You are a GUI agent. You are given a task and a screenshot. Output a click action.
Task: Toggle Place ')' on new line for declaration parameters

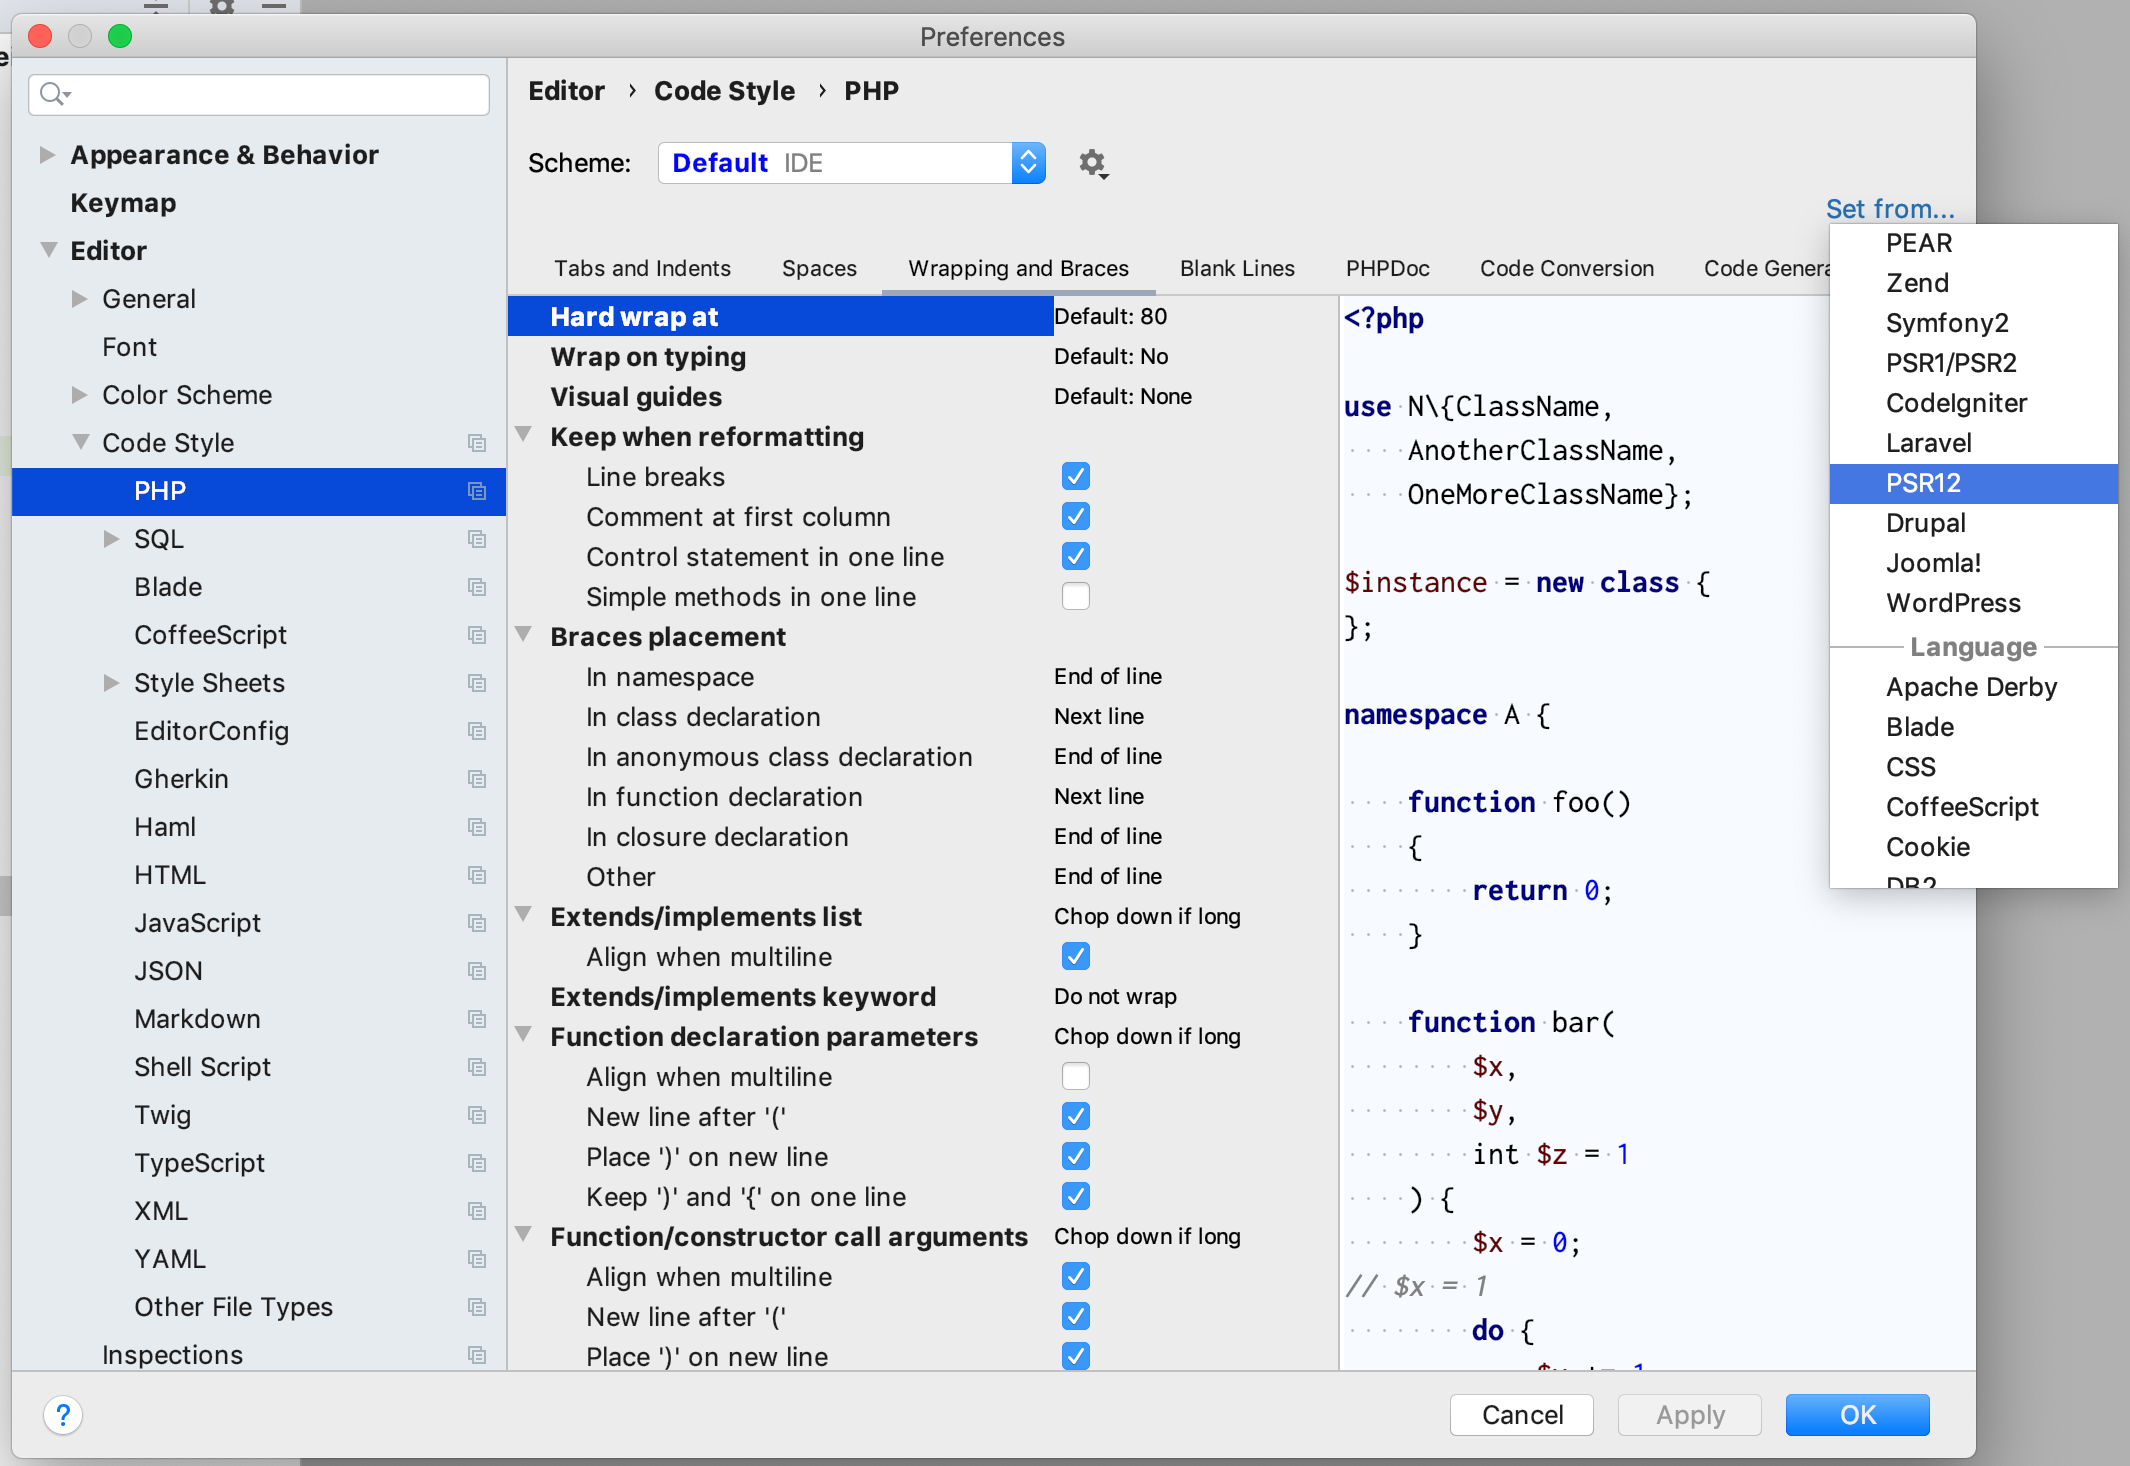point(1076,1156)
